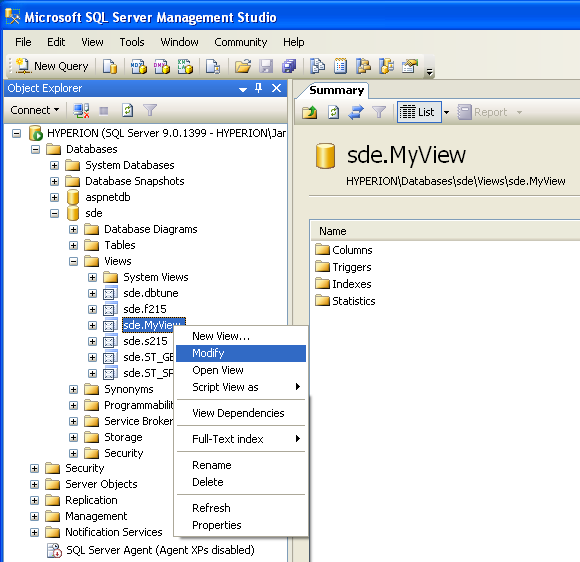The height and width of the screenshot is (562, 580).
Task: Click the Template Explorer toolbar icon
Action: [387, 66]
